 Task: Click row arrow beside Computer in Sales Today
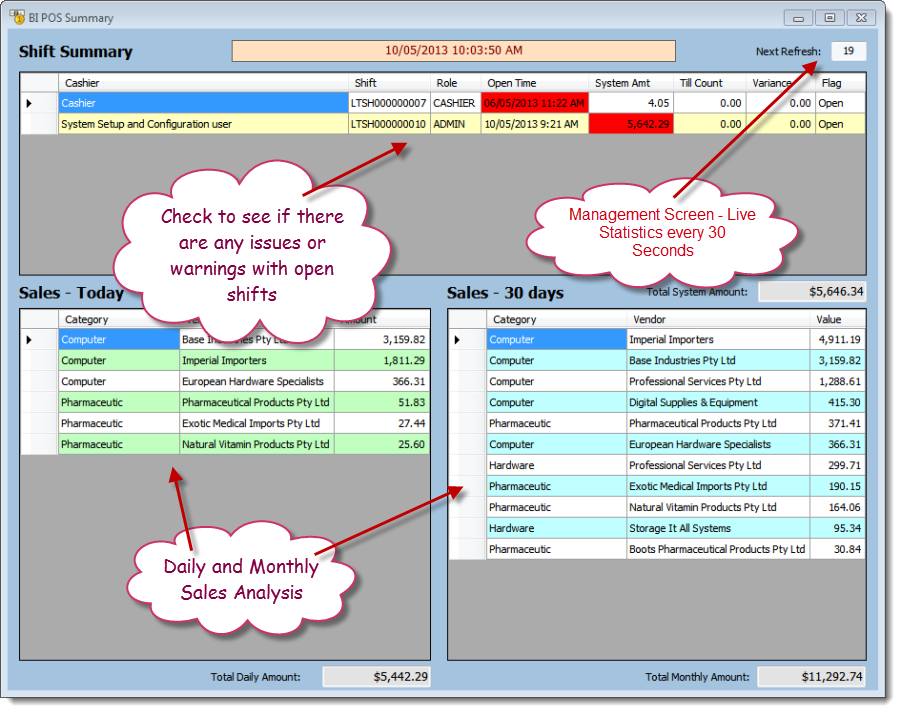(29, 340)
